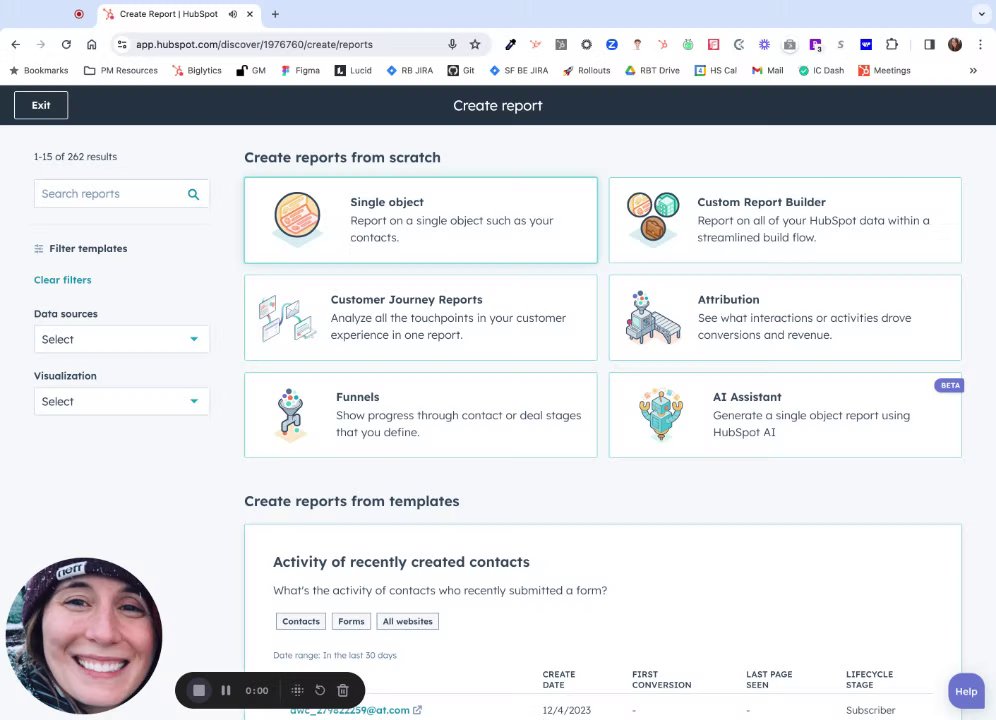
Task: Click the LIFECYCLE STAGE column header
Action: [869, 679]
